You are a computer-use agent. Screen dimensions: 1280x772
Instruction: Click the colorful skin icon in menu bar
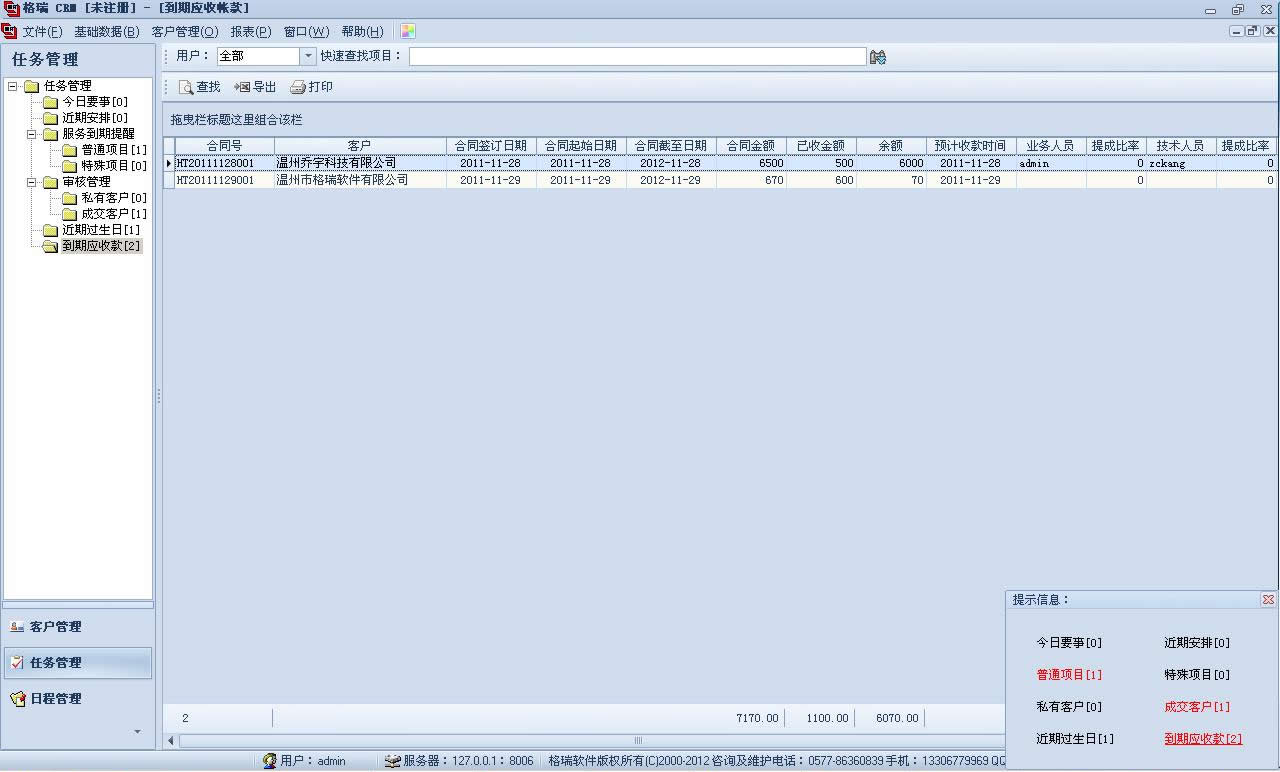pyautogui.click(x=408, y=31)
